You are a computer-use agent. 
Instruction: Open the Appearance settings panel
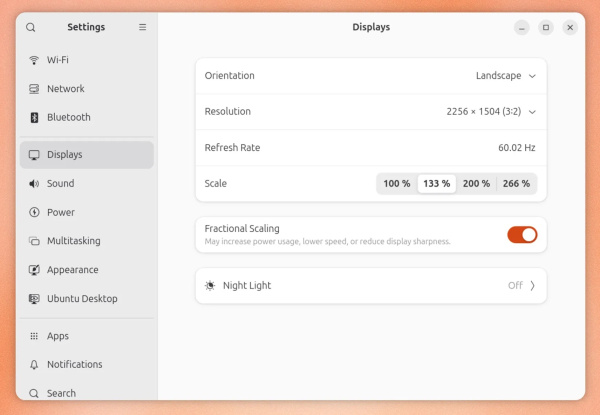point(72,270)
